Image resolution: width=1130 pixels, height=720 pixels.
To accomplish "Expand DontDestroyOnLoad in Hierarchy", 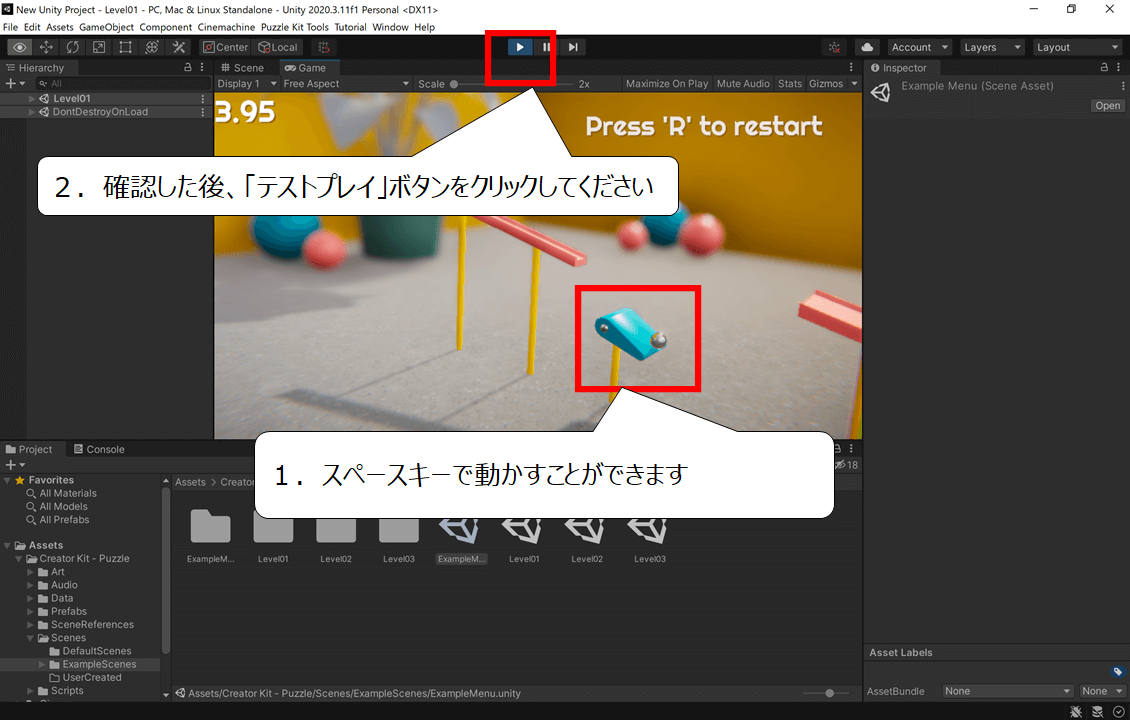I will tap(31, 112).
